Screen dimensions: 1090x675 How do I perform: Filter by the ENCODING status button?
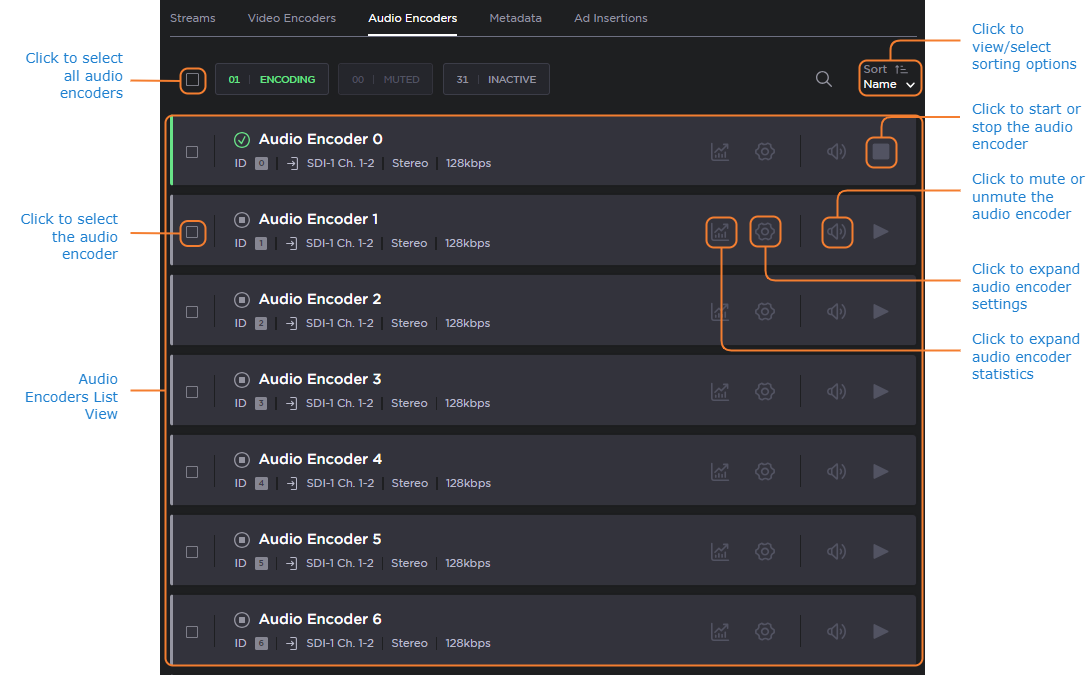[x=272, y=79]
